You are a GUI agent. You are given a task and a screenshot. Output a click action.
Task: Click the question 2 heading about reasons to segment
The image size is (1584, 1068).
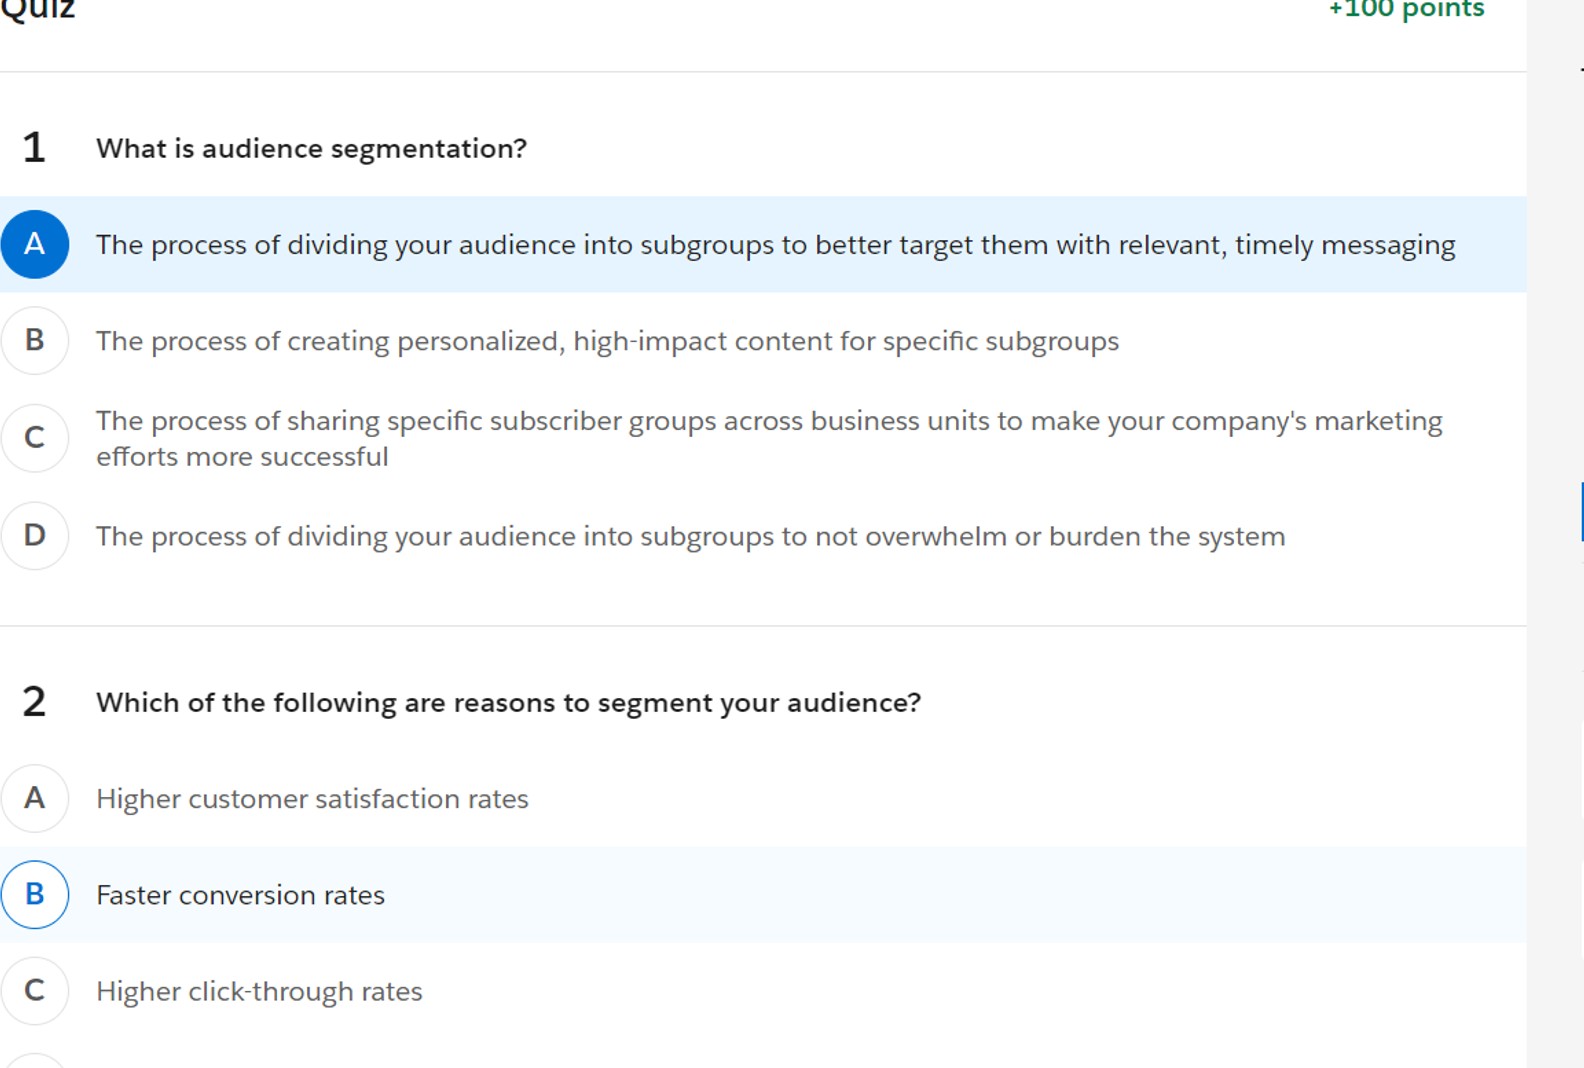point(508,701)
